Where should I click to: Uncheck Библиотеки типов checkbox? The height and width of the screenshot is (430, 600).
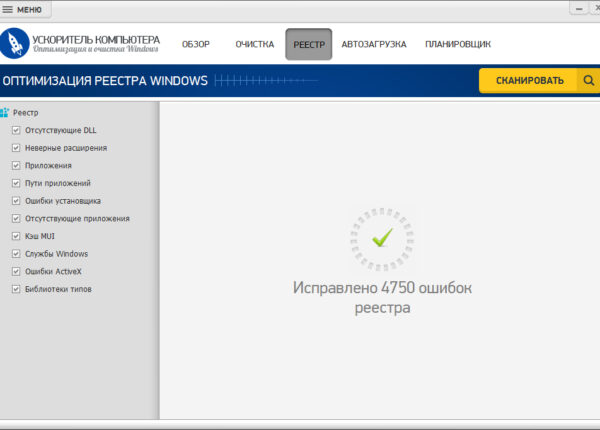pyautogui.click(x=16, y=289)
